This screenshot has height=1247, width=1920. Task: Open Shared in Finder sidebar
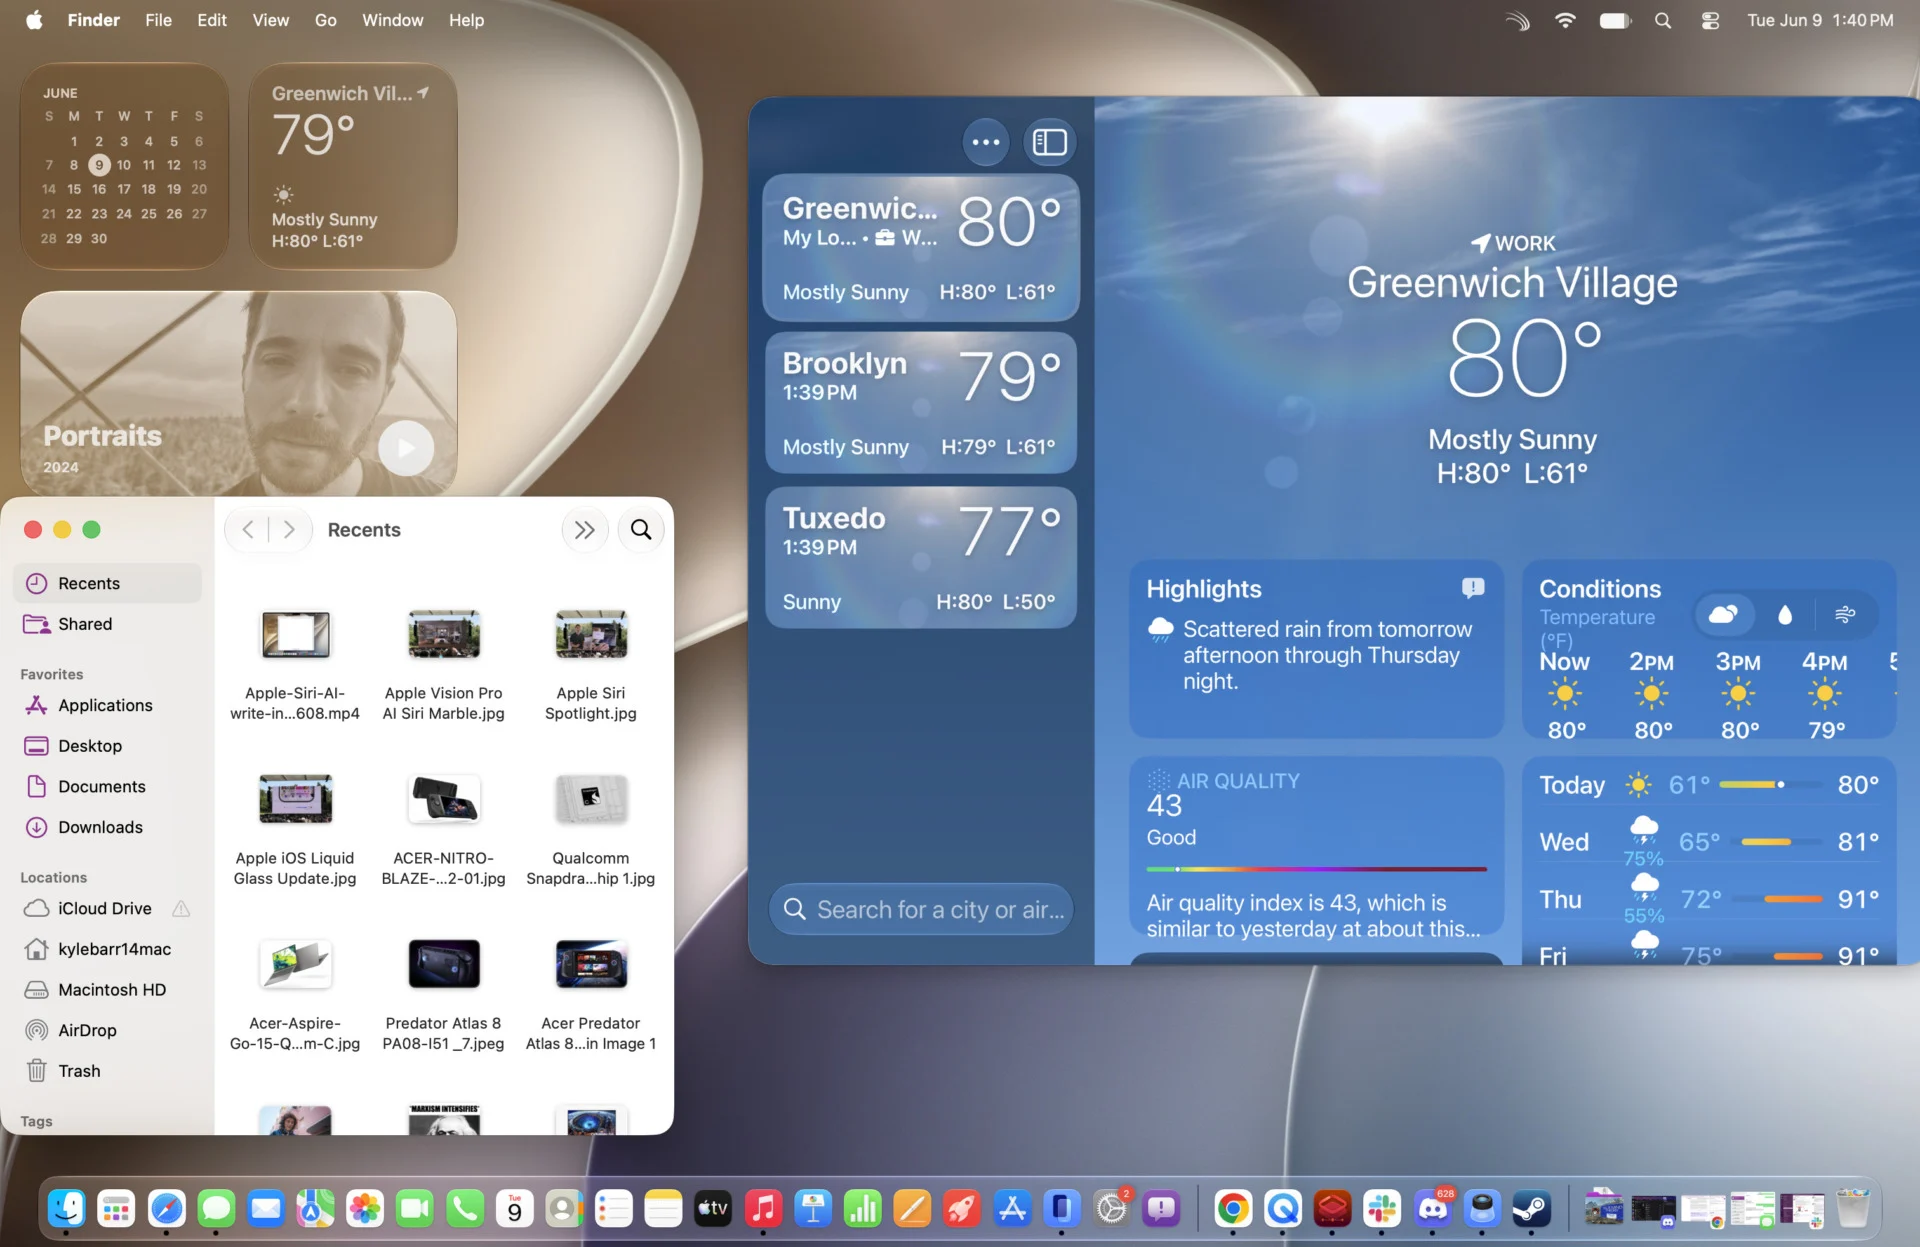pos(107,624)
